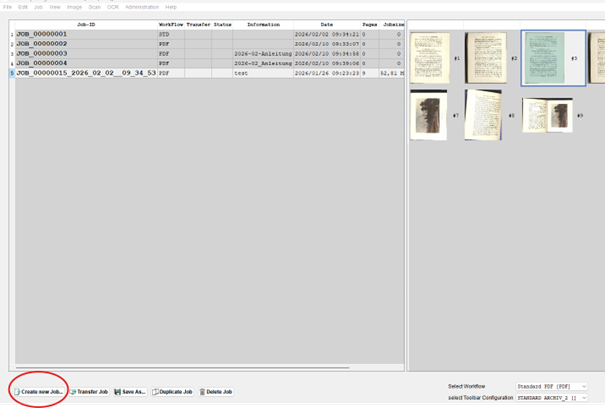Select job JOB_00000015_2026_02_02__09_34_53
This screenshot has width=605, height=408.
(85, 73)
